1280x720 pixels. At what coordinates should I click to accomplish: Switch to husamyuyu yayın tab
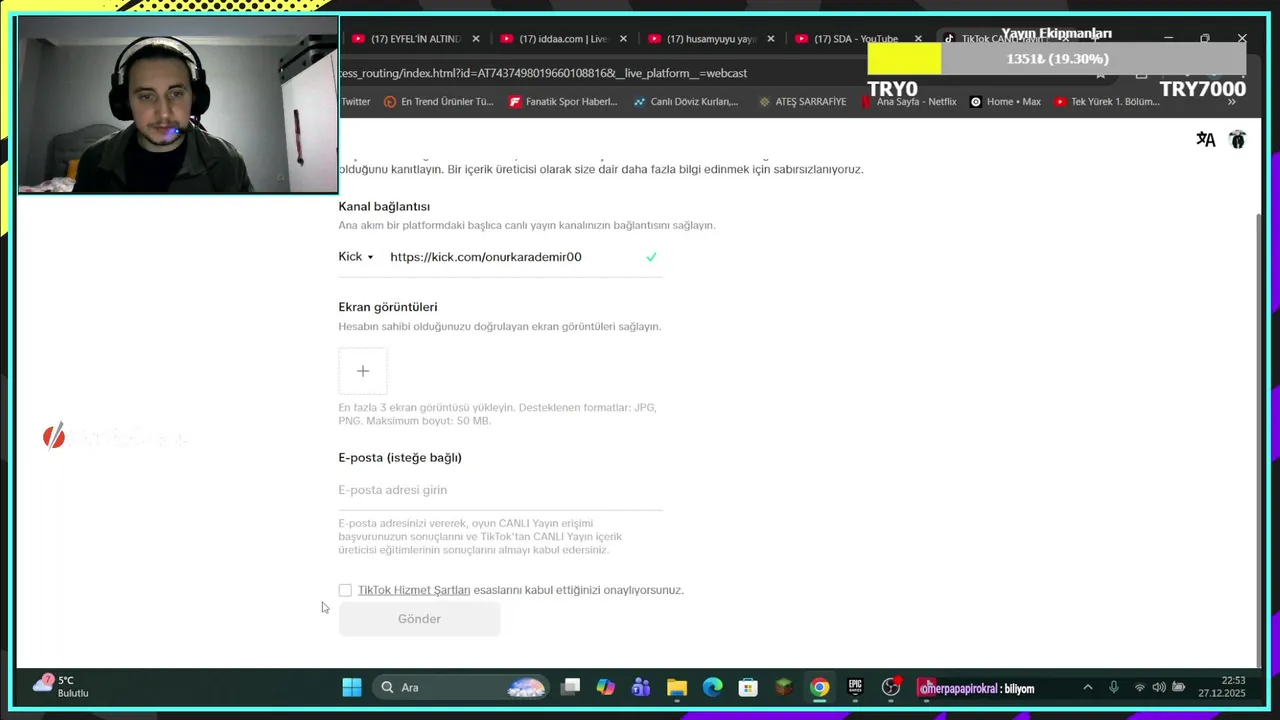[701, 39]
